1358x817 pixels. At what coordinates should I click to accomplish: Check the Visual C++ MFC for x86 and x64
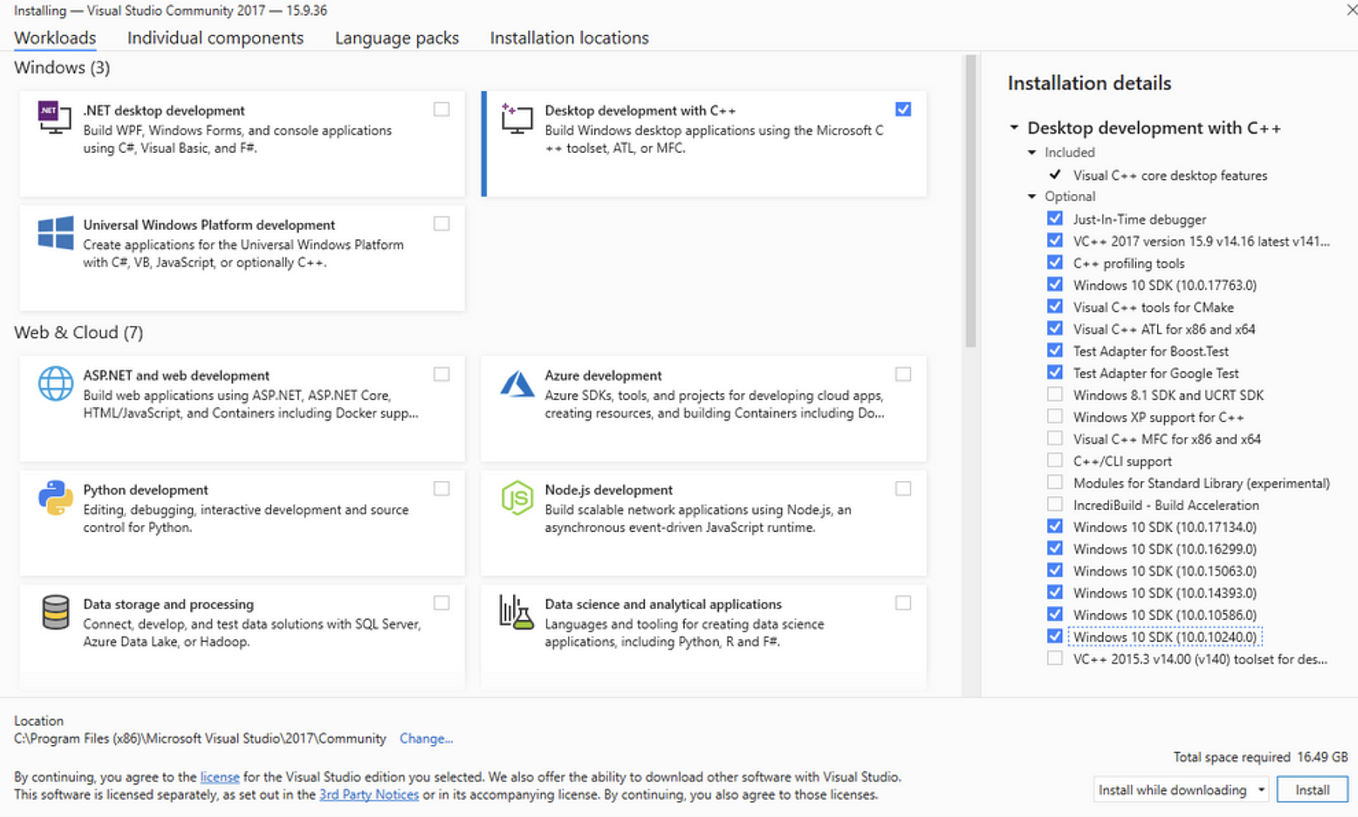click(1055, 438)
